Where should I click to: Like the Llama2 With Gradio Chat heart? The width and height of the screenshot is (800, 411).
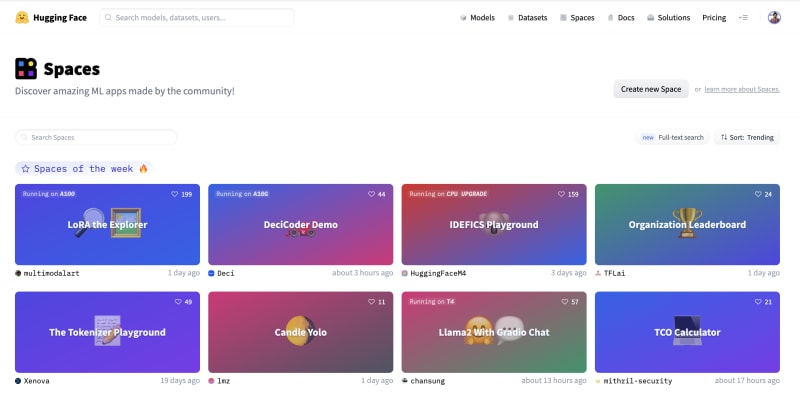[x=565, y=302]
